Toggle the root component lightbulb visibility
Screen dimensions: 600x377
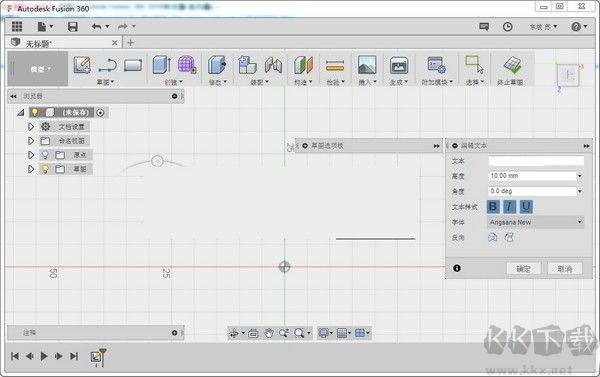(x=34, y=112)
